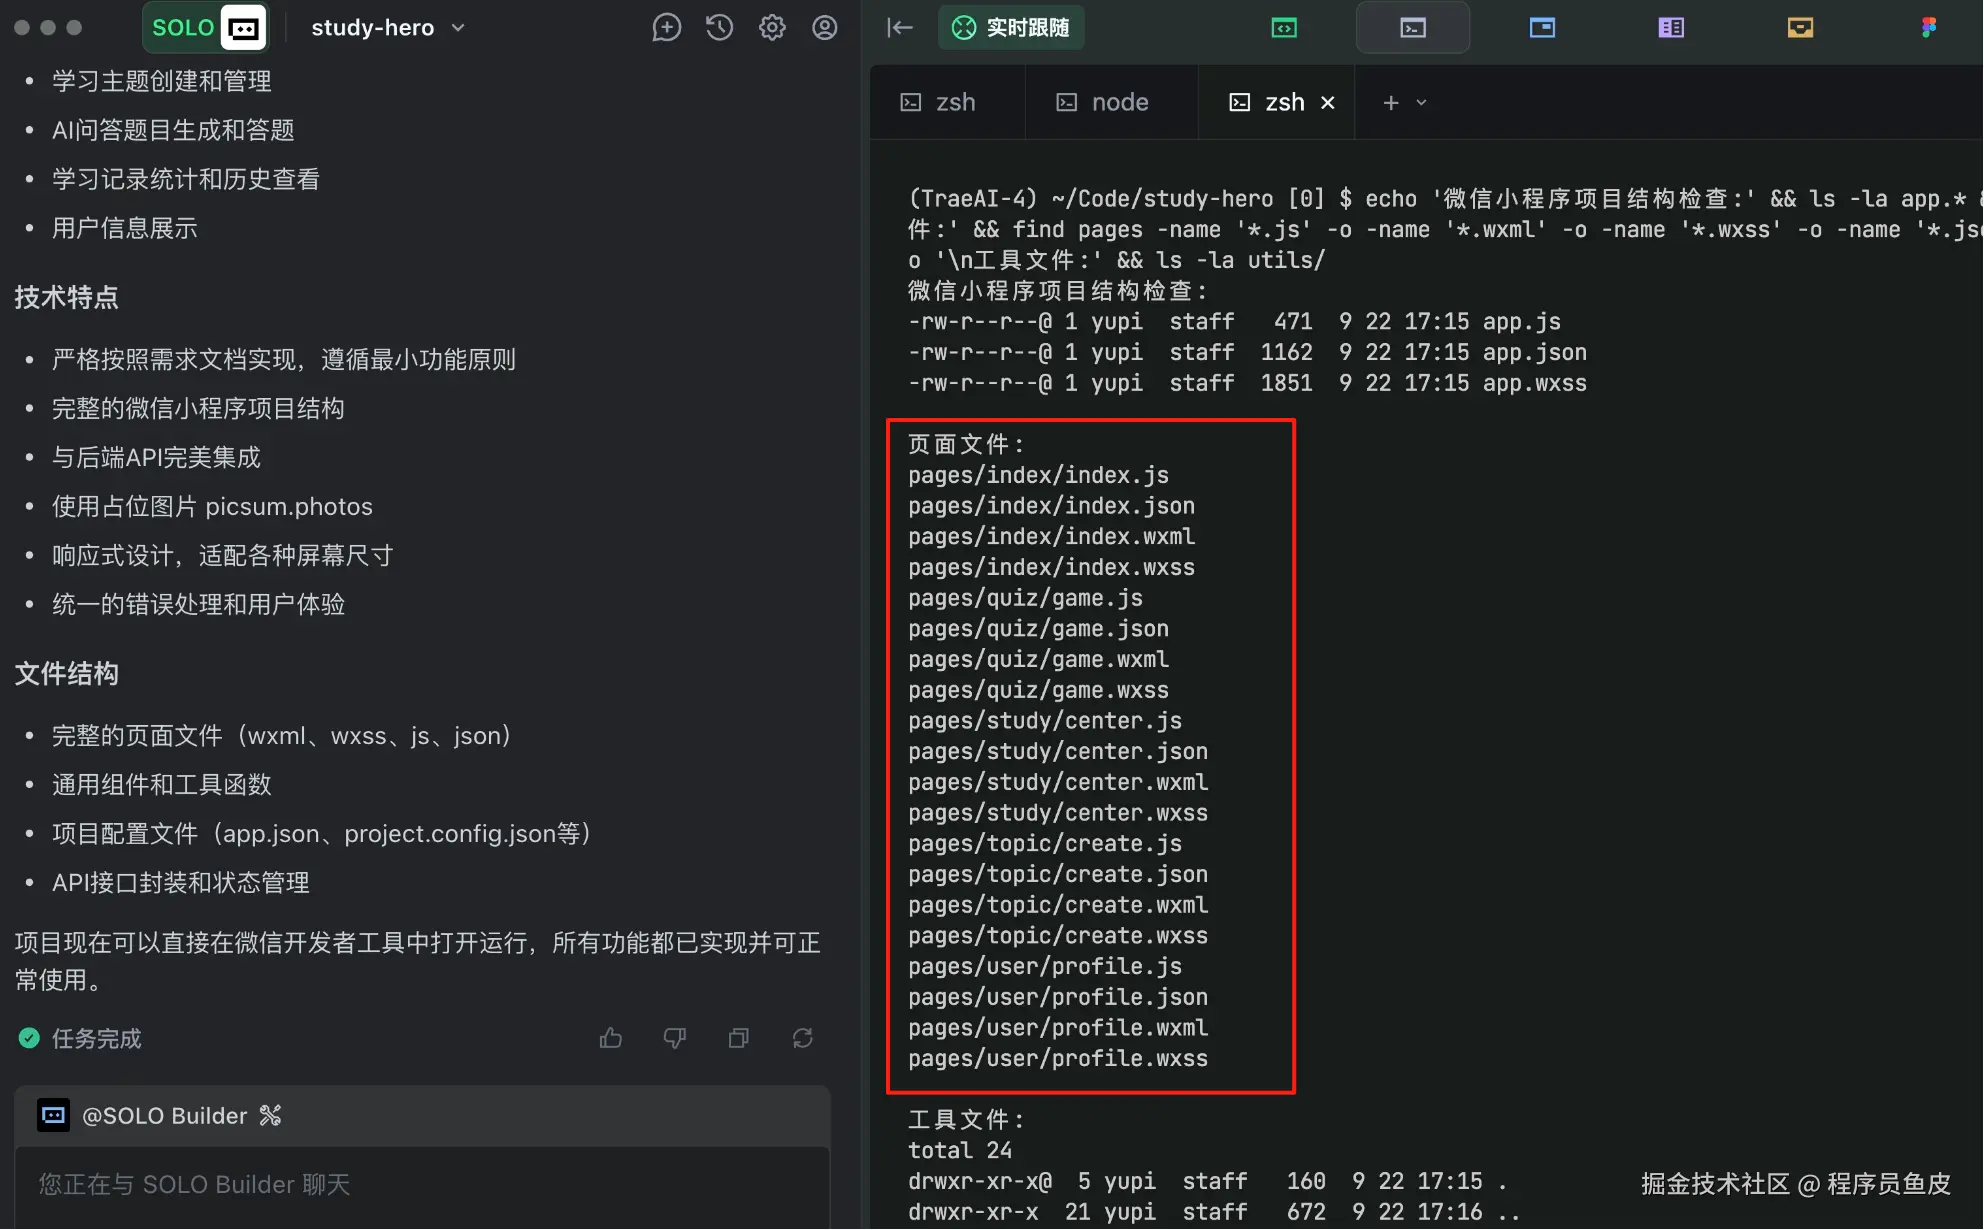Open the new terminal profile dropdown chevron
The height and width of the screenshot is (1230, 1984).
pyautogui.click(x=1422, y=103)
